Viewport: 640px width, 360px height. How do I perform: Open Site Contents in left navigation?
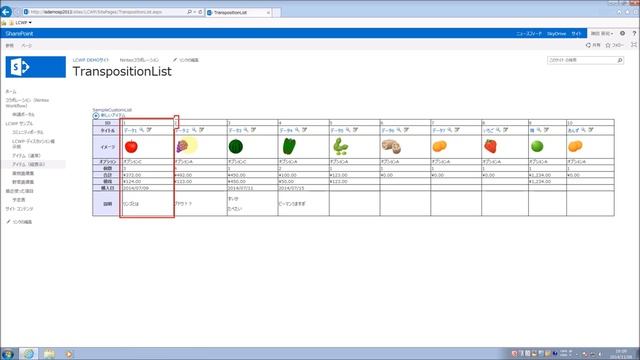tap(20, 209)
